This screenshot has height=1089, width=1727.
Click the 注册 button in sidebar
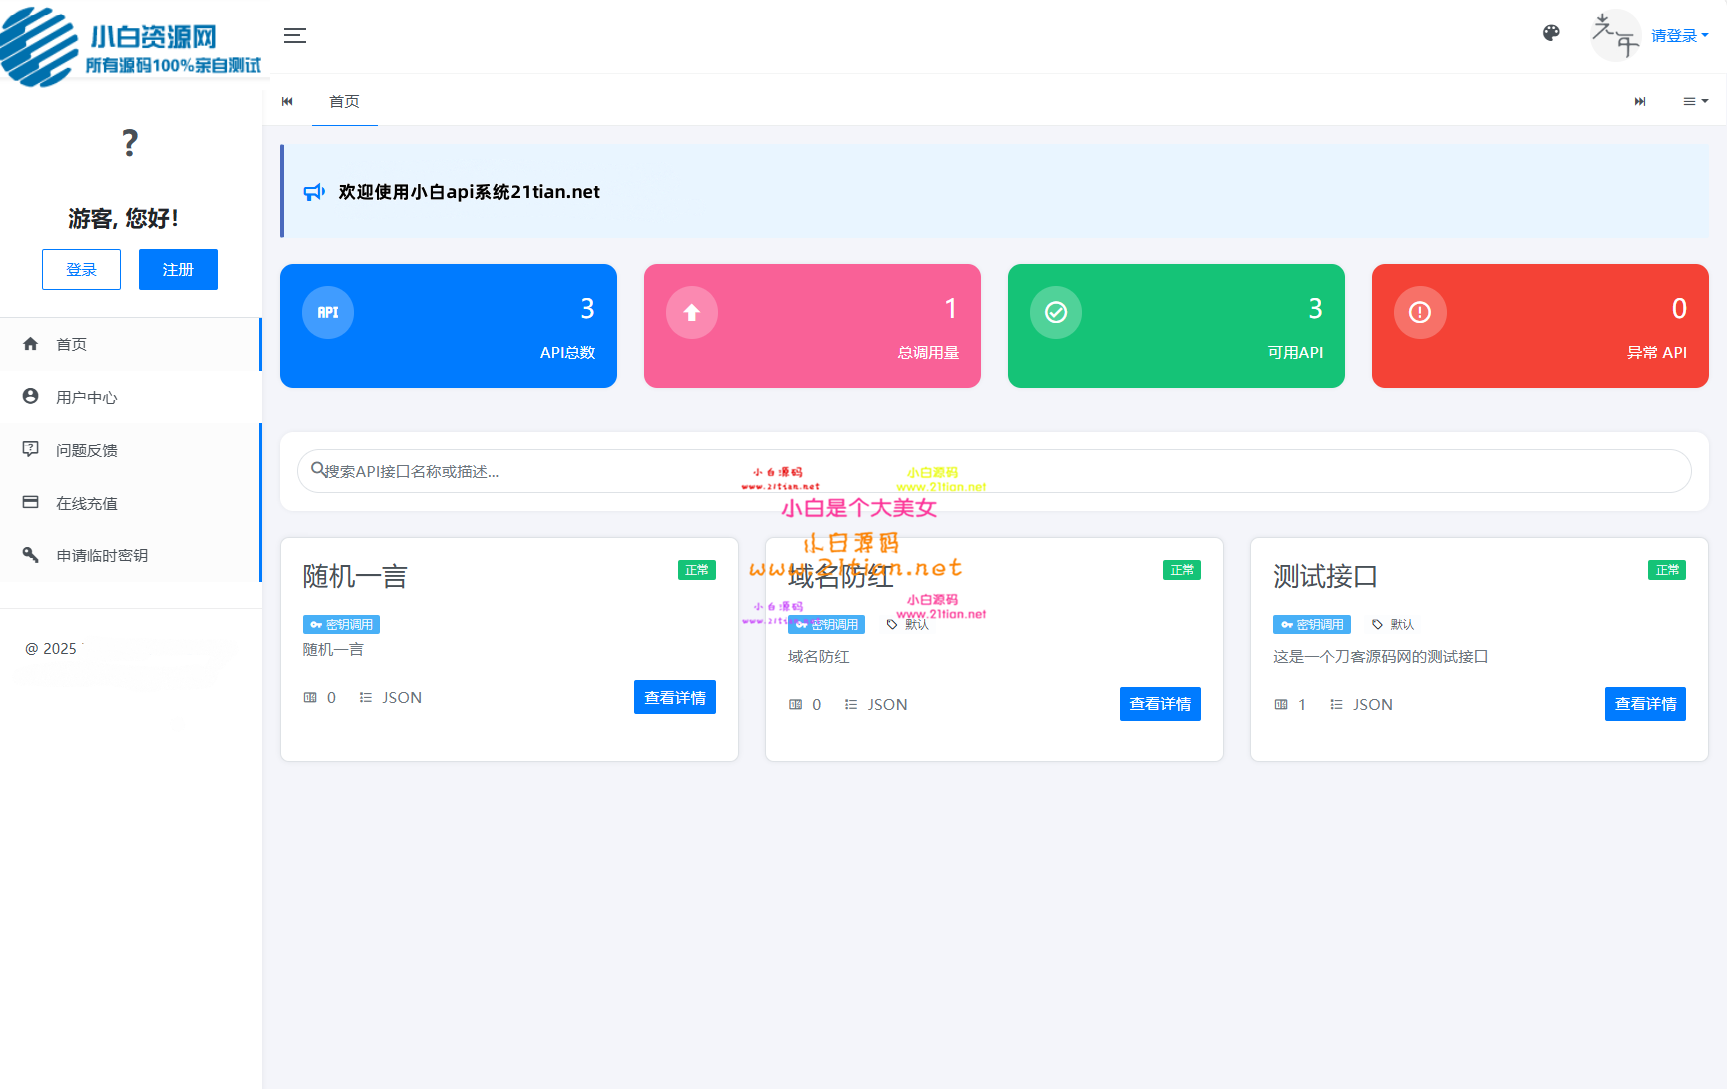178,269
